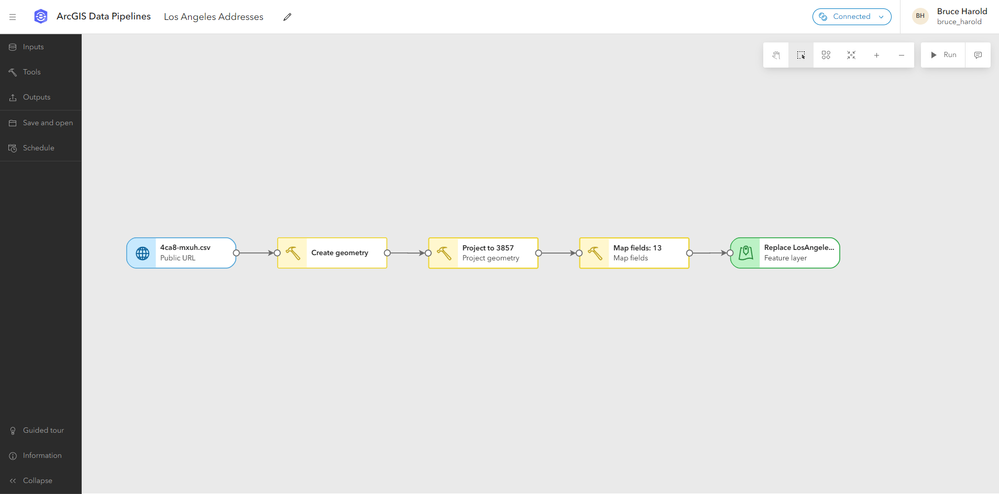Click the input port of Create geometry node
Screen dimensions: 999x494
[277, 253]
